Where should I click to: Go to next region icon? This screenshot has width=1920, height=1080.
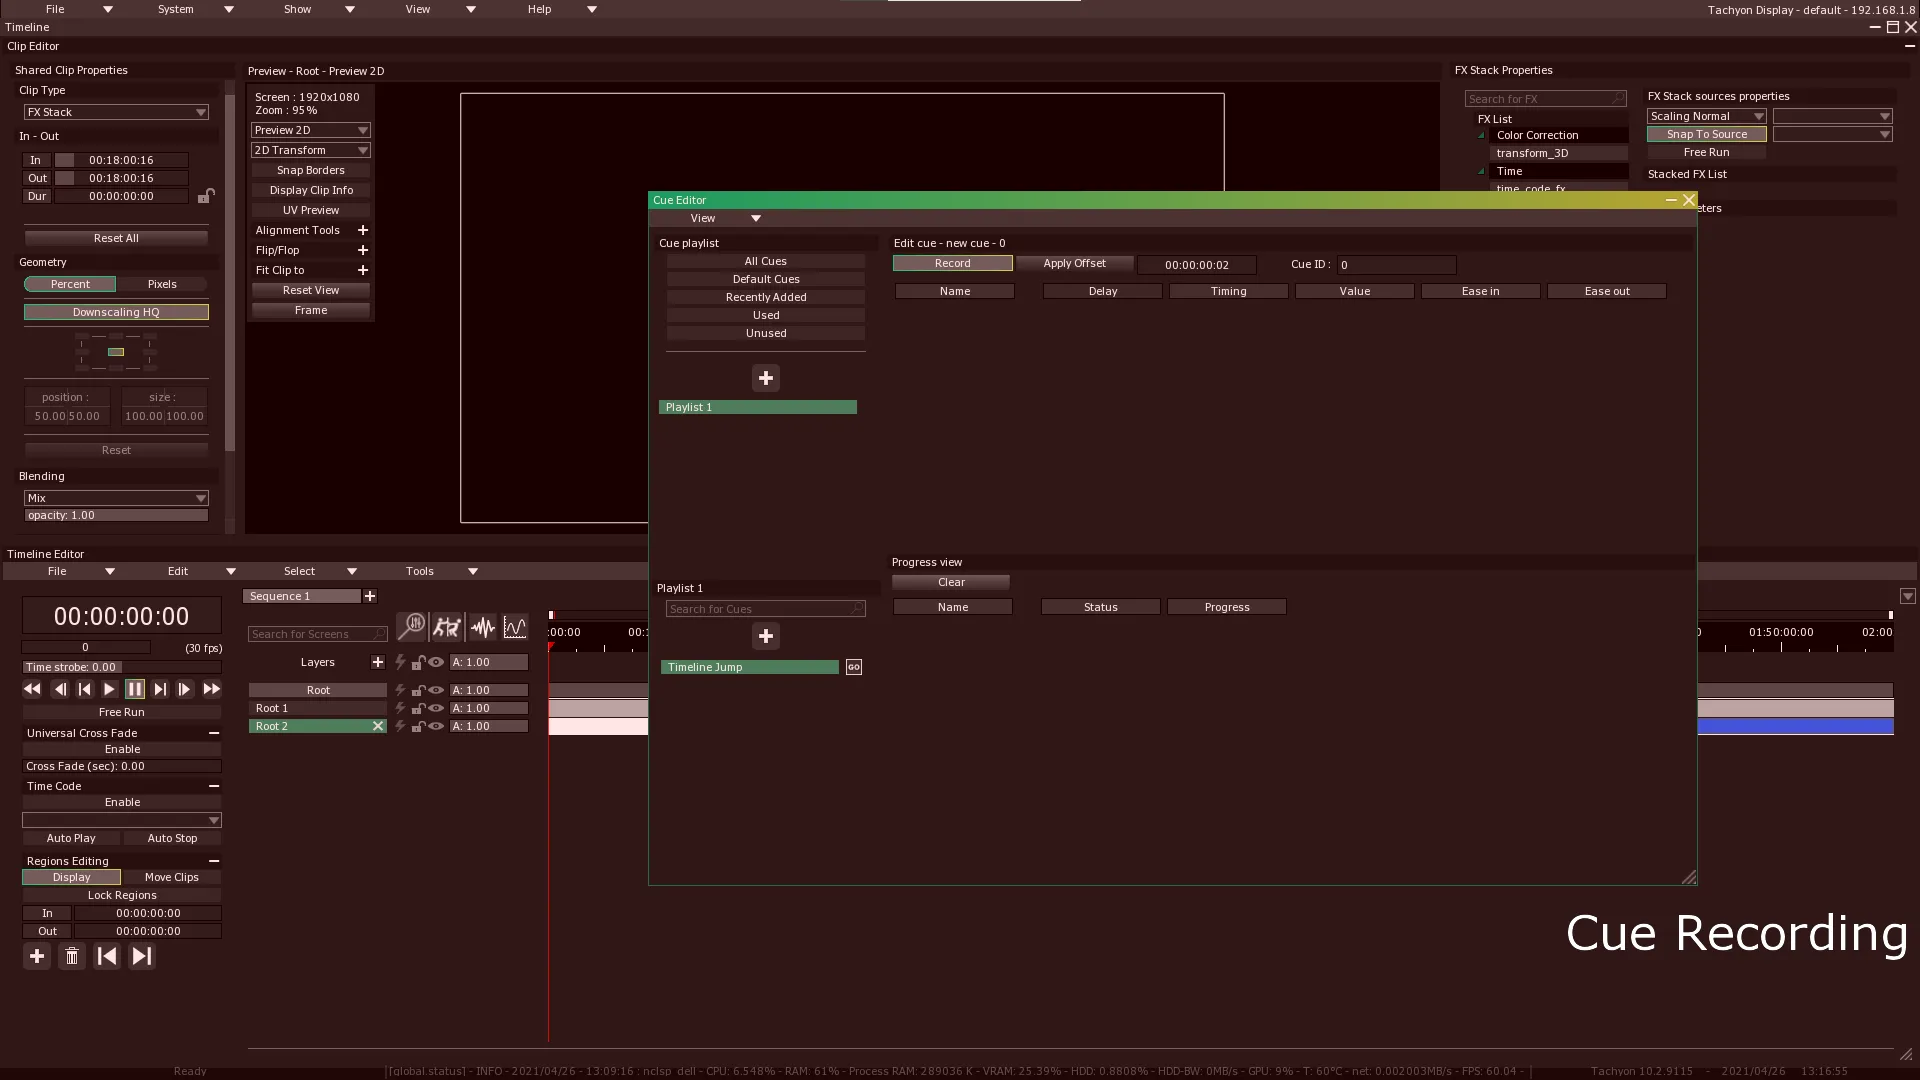pos(142,957)
